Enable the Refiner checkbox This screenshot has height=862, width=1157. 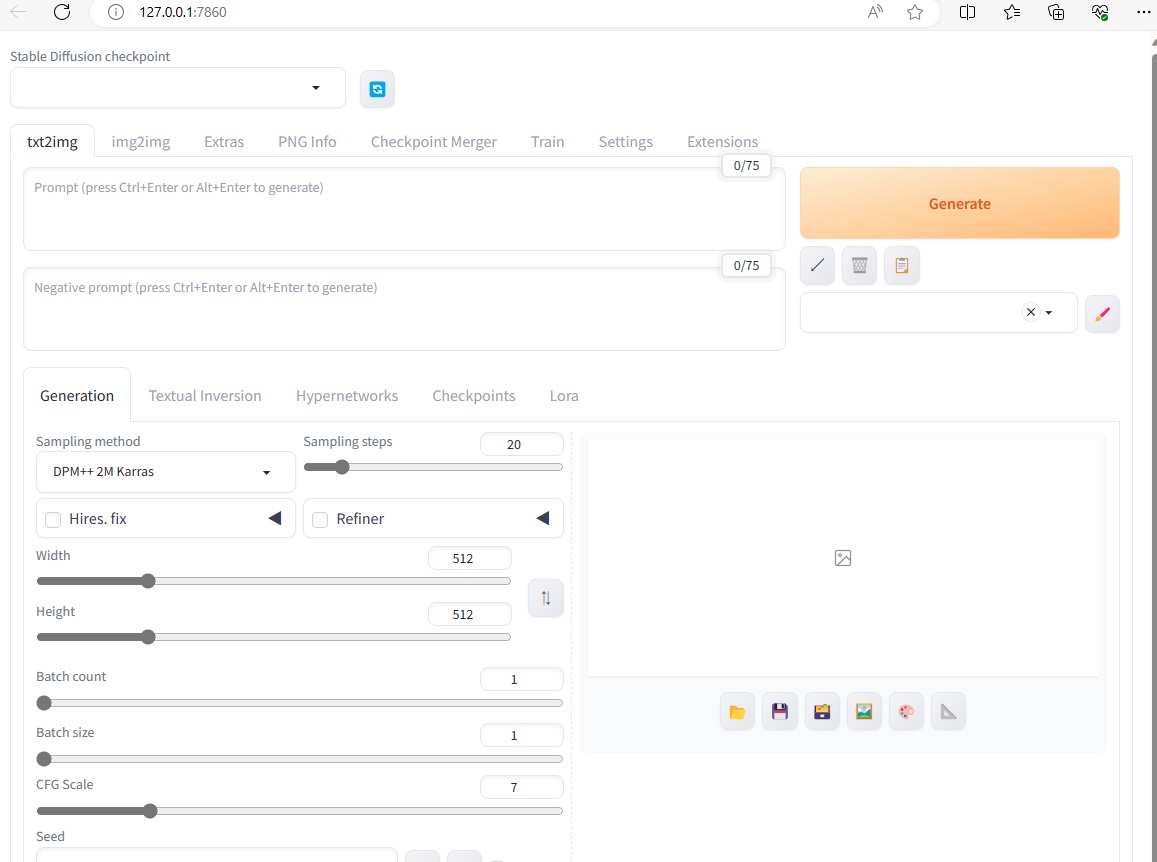tap(320, 518)
